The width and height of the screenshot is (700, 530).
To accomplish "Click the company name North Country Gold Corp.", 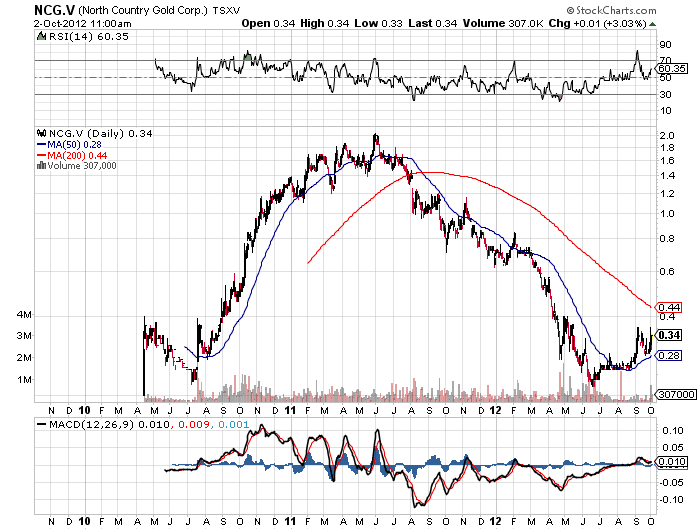I will pos(142,10).
